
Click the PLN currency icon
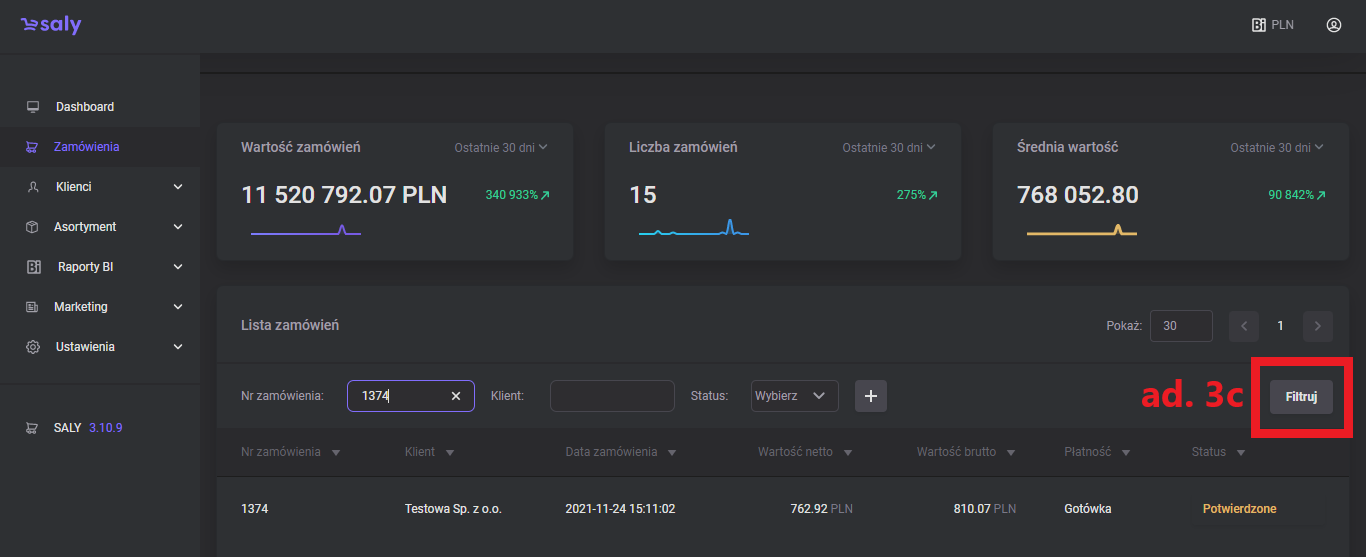(1259, 25)
